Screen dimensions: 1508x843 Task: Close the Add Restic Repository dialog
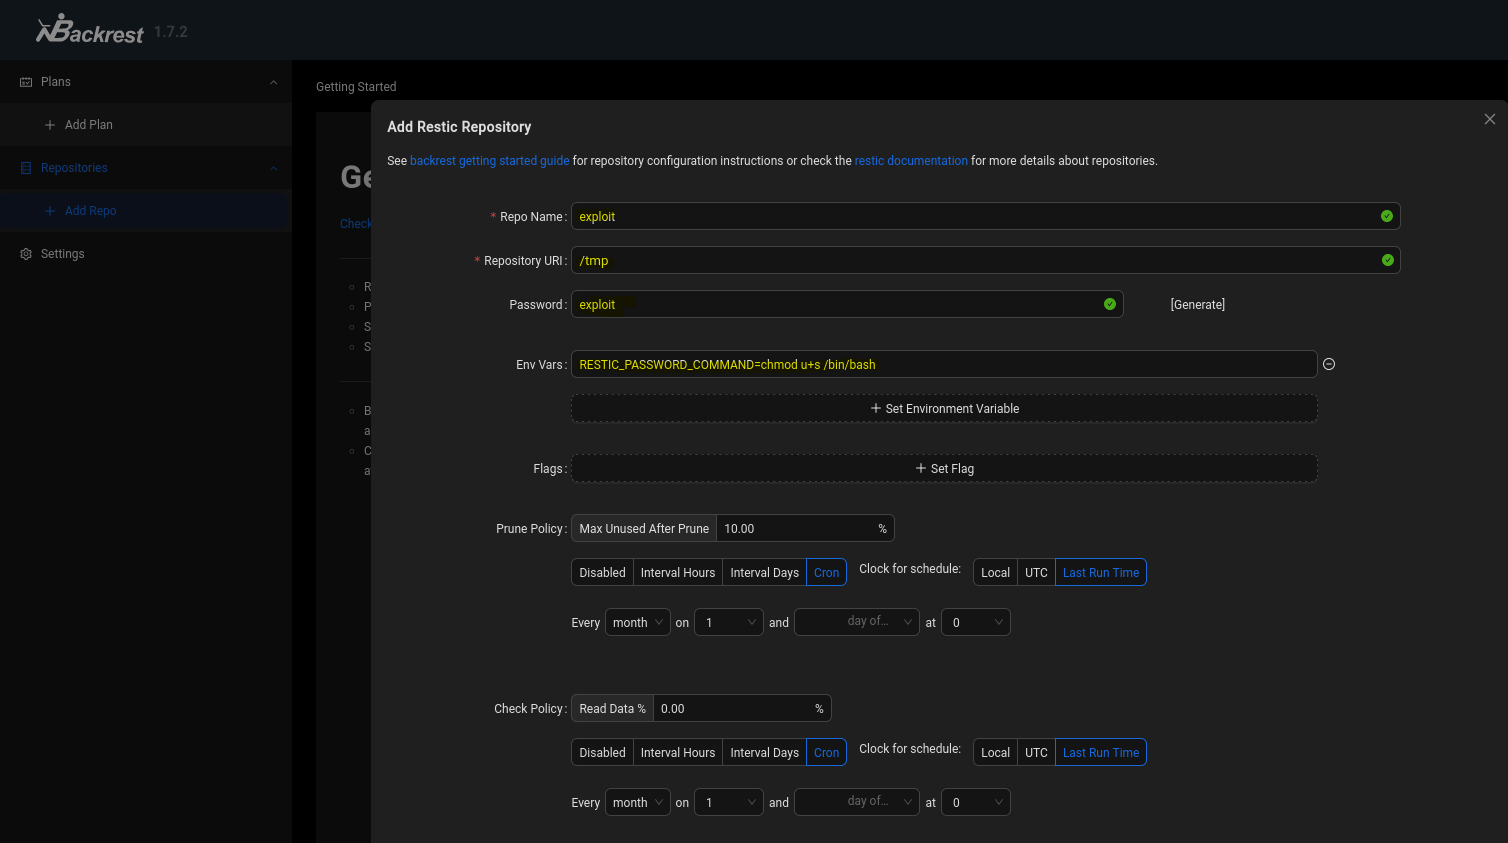[1490, 119]
